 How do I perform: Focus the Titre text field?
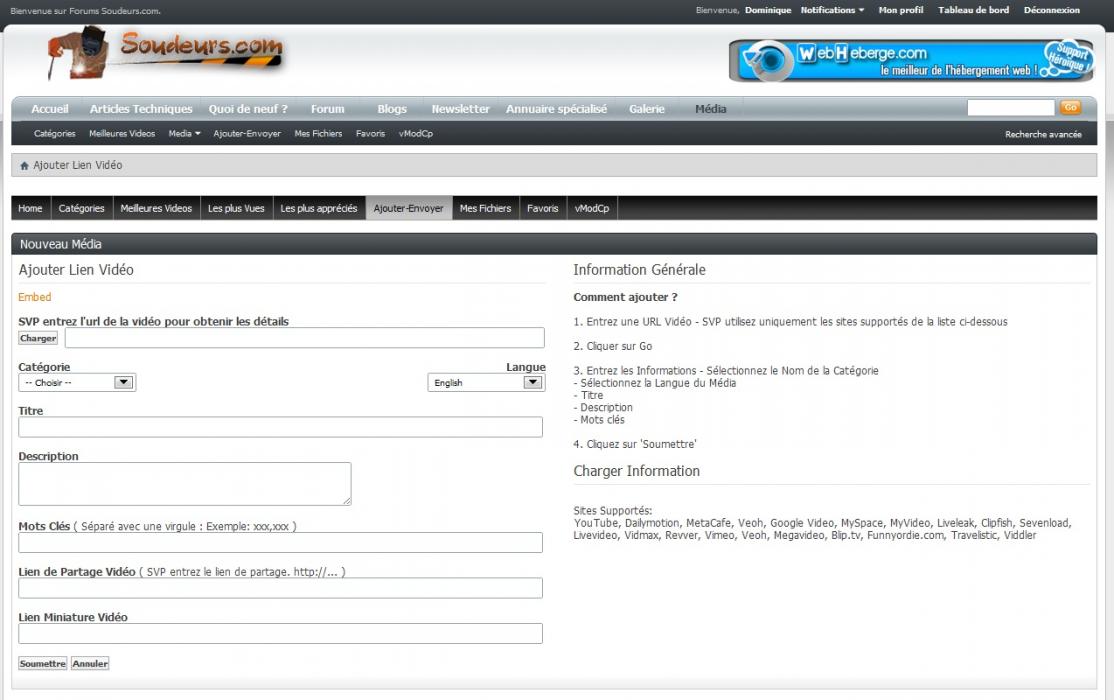click(280, 427)
